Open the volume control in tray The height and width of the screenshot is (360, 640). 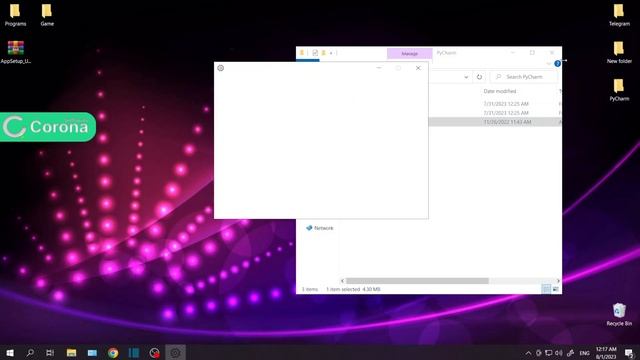tap(559, 353)
